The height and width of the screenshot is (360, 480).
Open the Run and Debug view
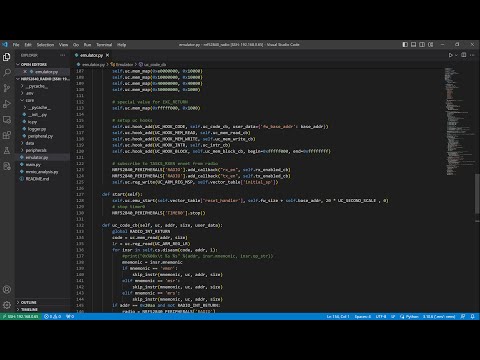(x=7, y=104)
